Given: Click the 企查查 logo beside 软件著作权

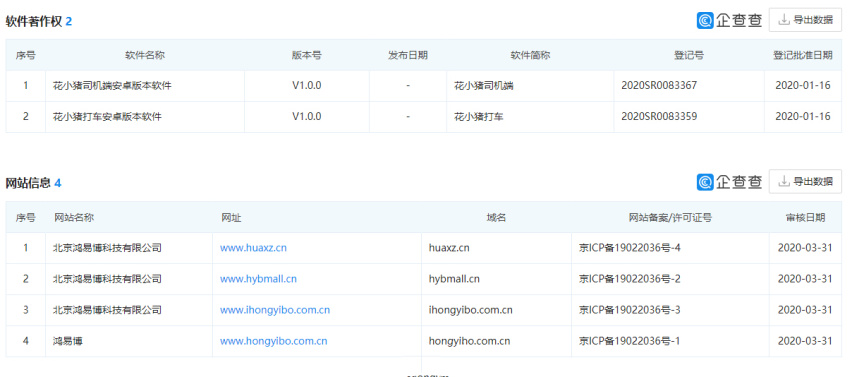Looking at the screenshot, I should tap(729, 20).
